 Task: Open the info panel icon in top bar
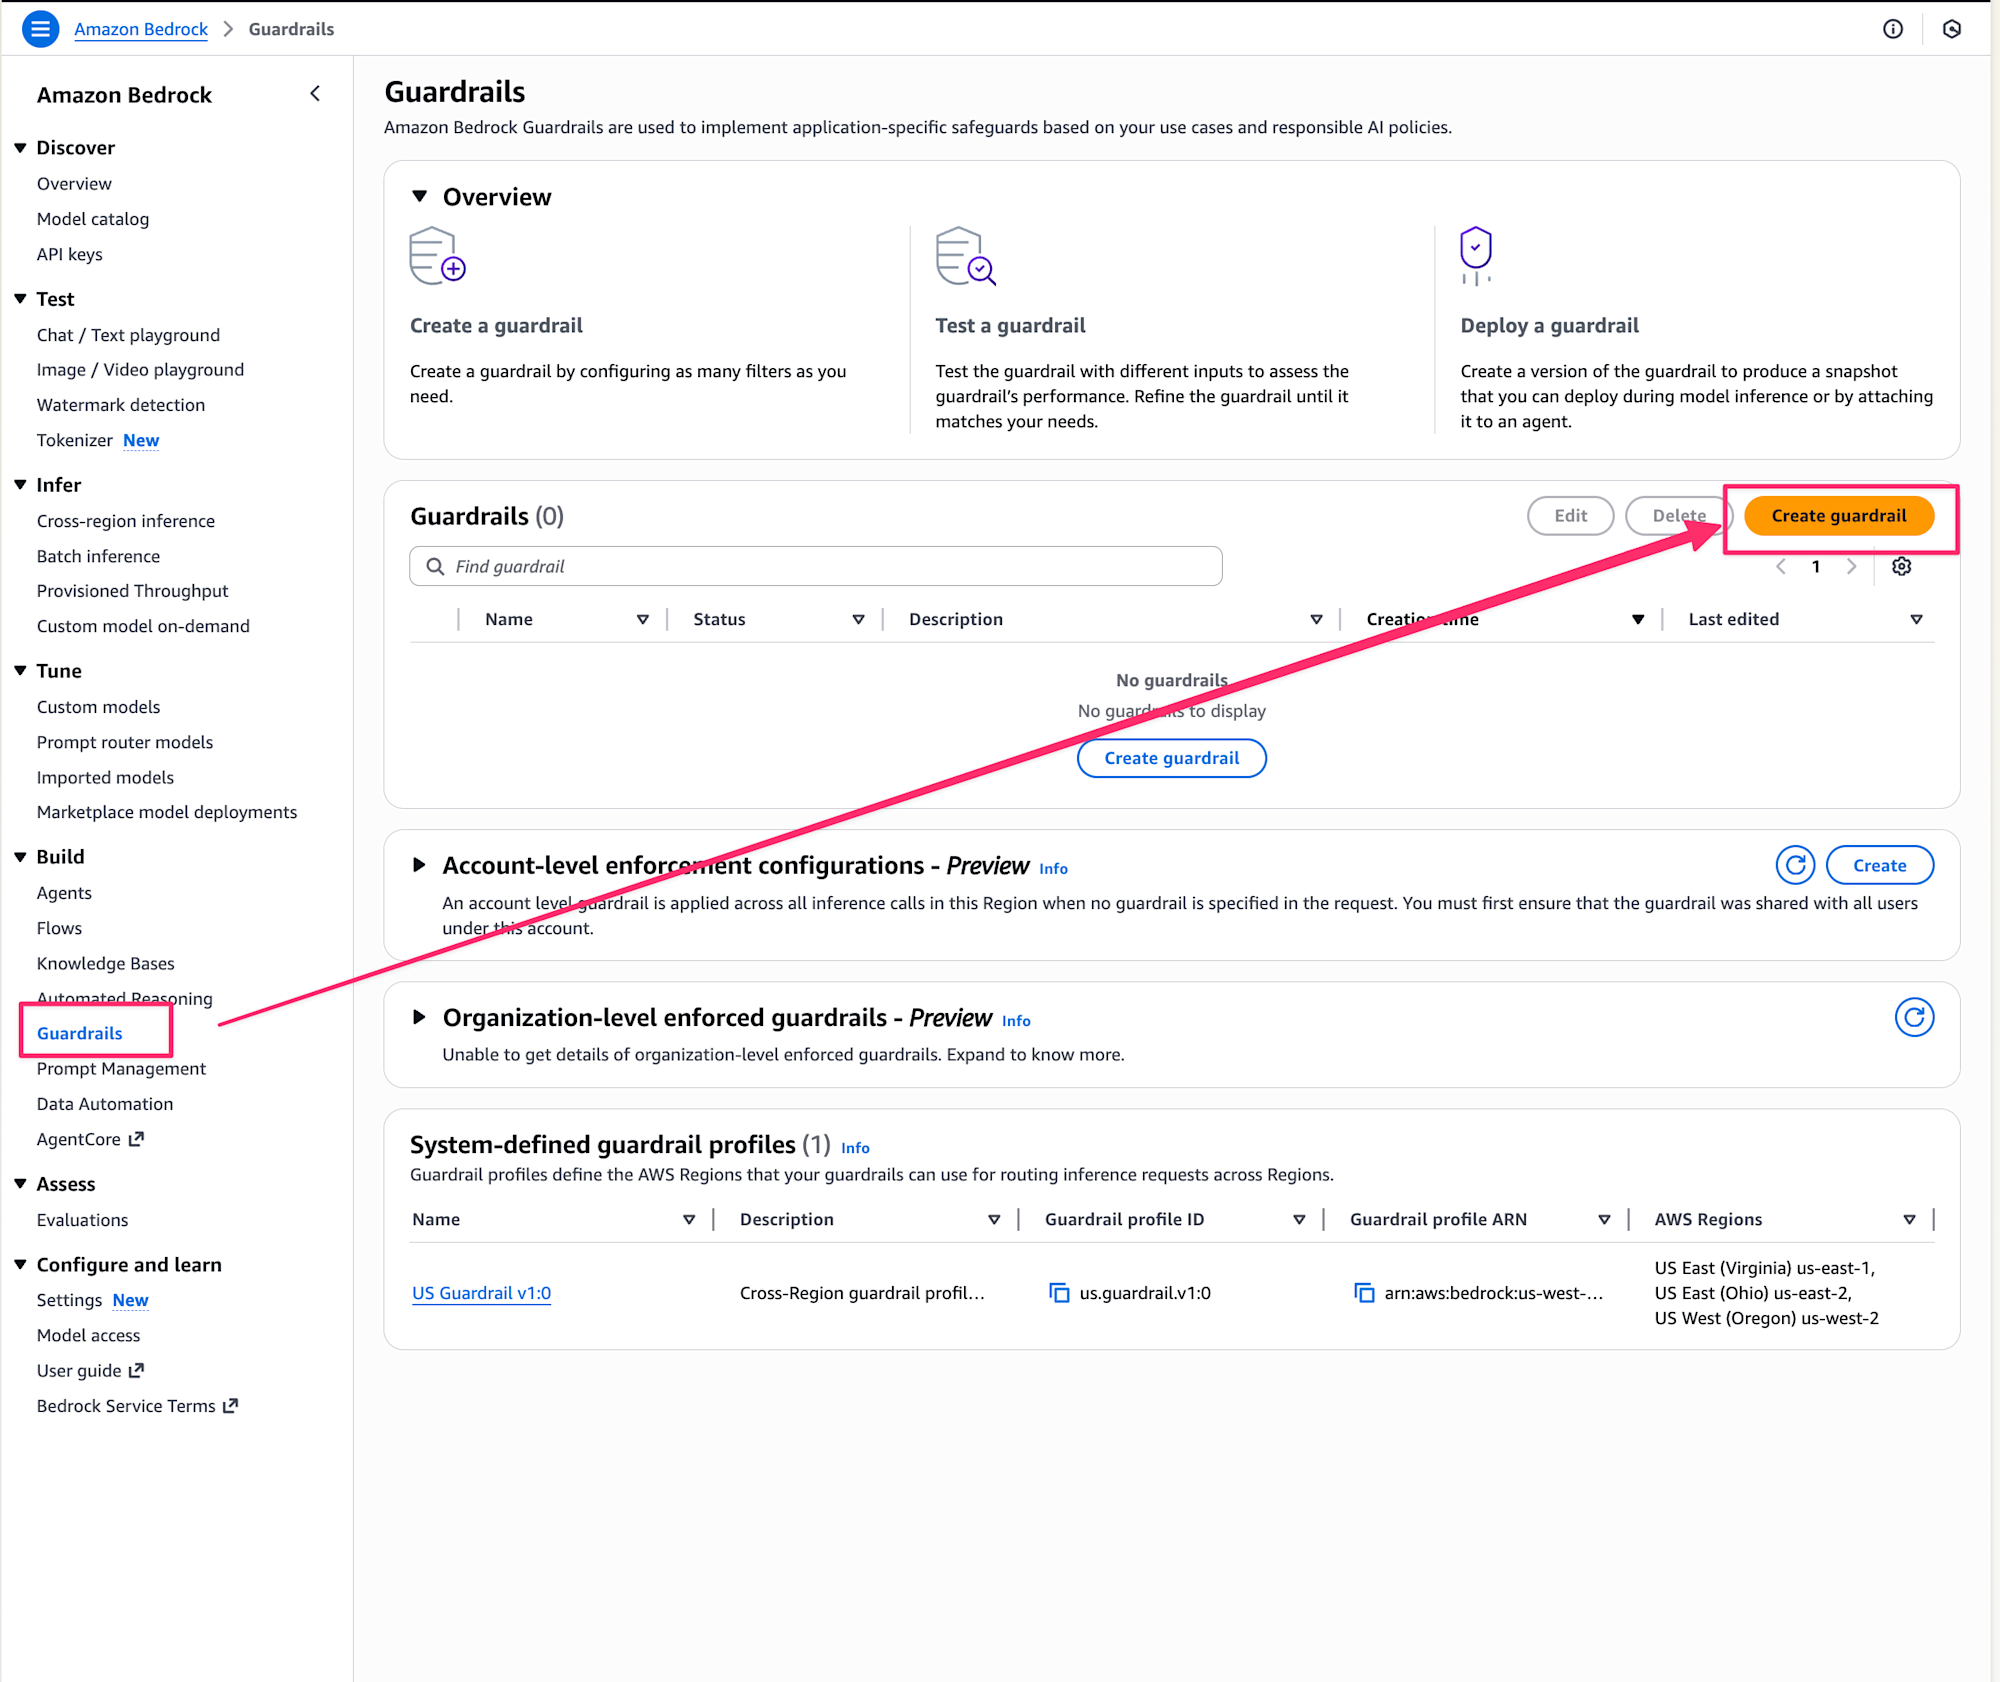[1892, 29]
